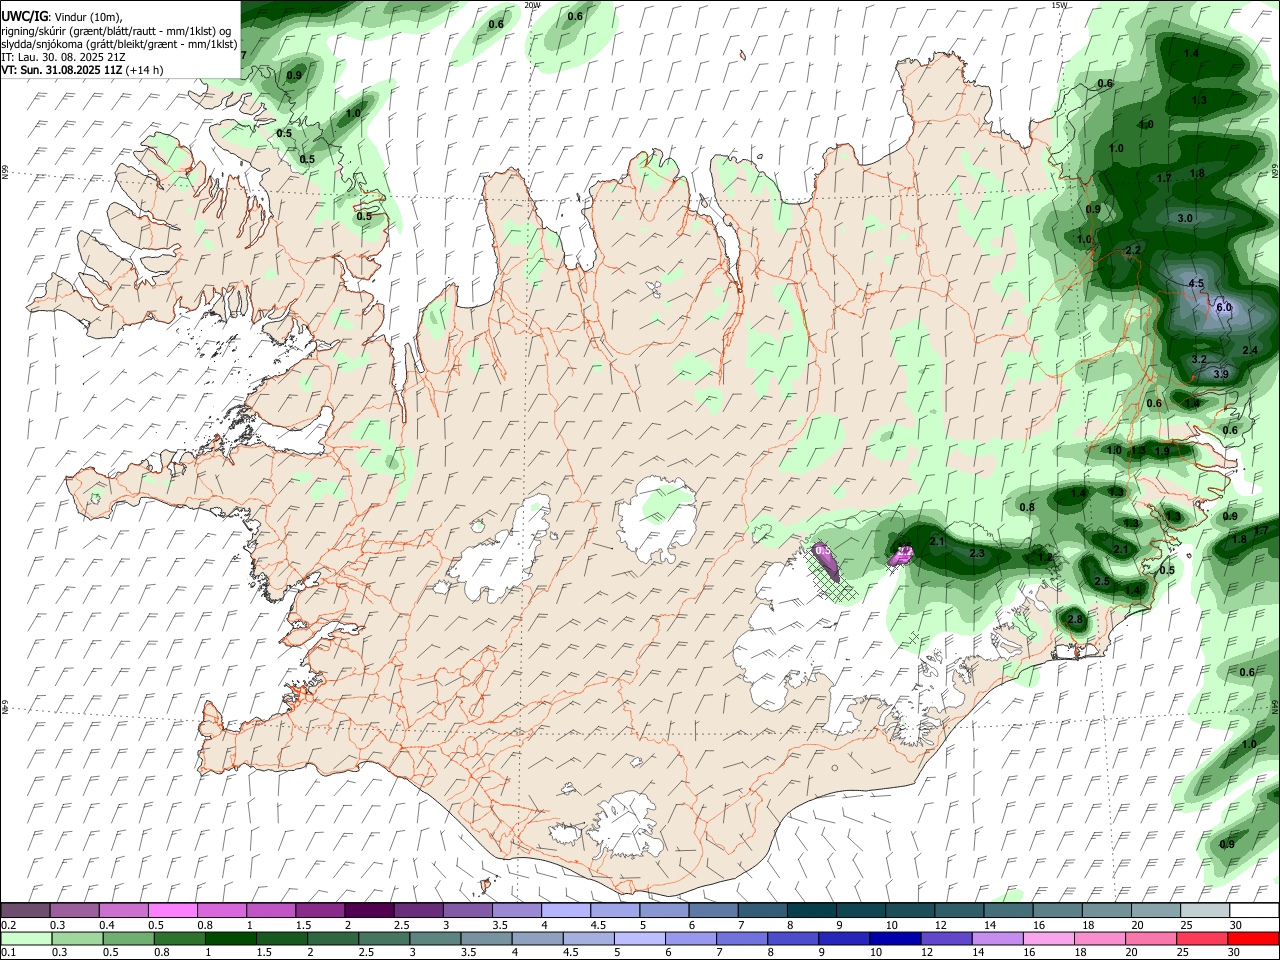Click the white 30 swatch at the end of the upper legend
Image resolution: width=1280 pixels, height=960 pixels.
(x=1253, y=910)
